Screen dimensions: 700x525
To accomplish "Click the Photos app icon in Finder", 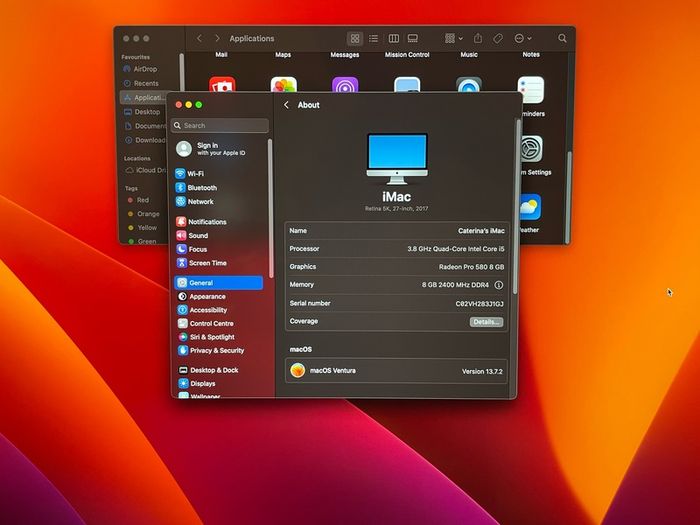I will pyautogui.click(x=283, y=85).
